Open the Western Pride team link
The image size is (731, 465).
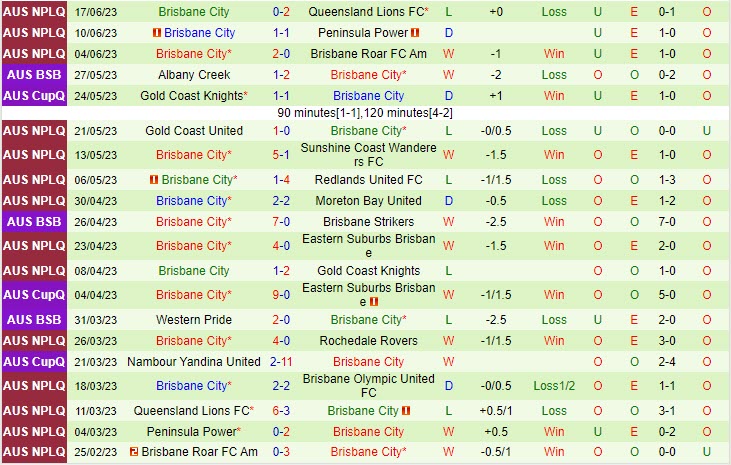pos(193,320)
